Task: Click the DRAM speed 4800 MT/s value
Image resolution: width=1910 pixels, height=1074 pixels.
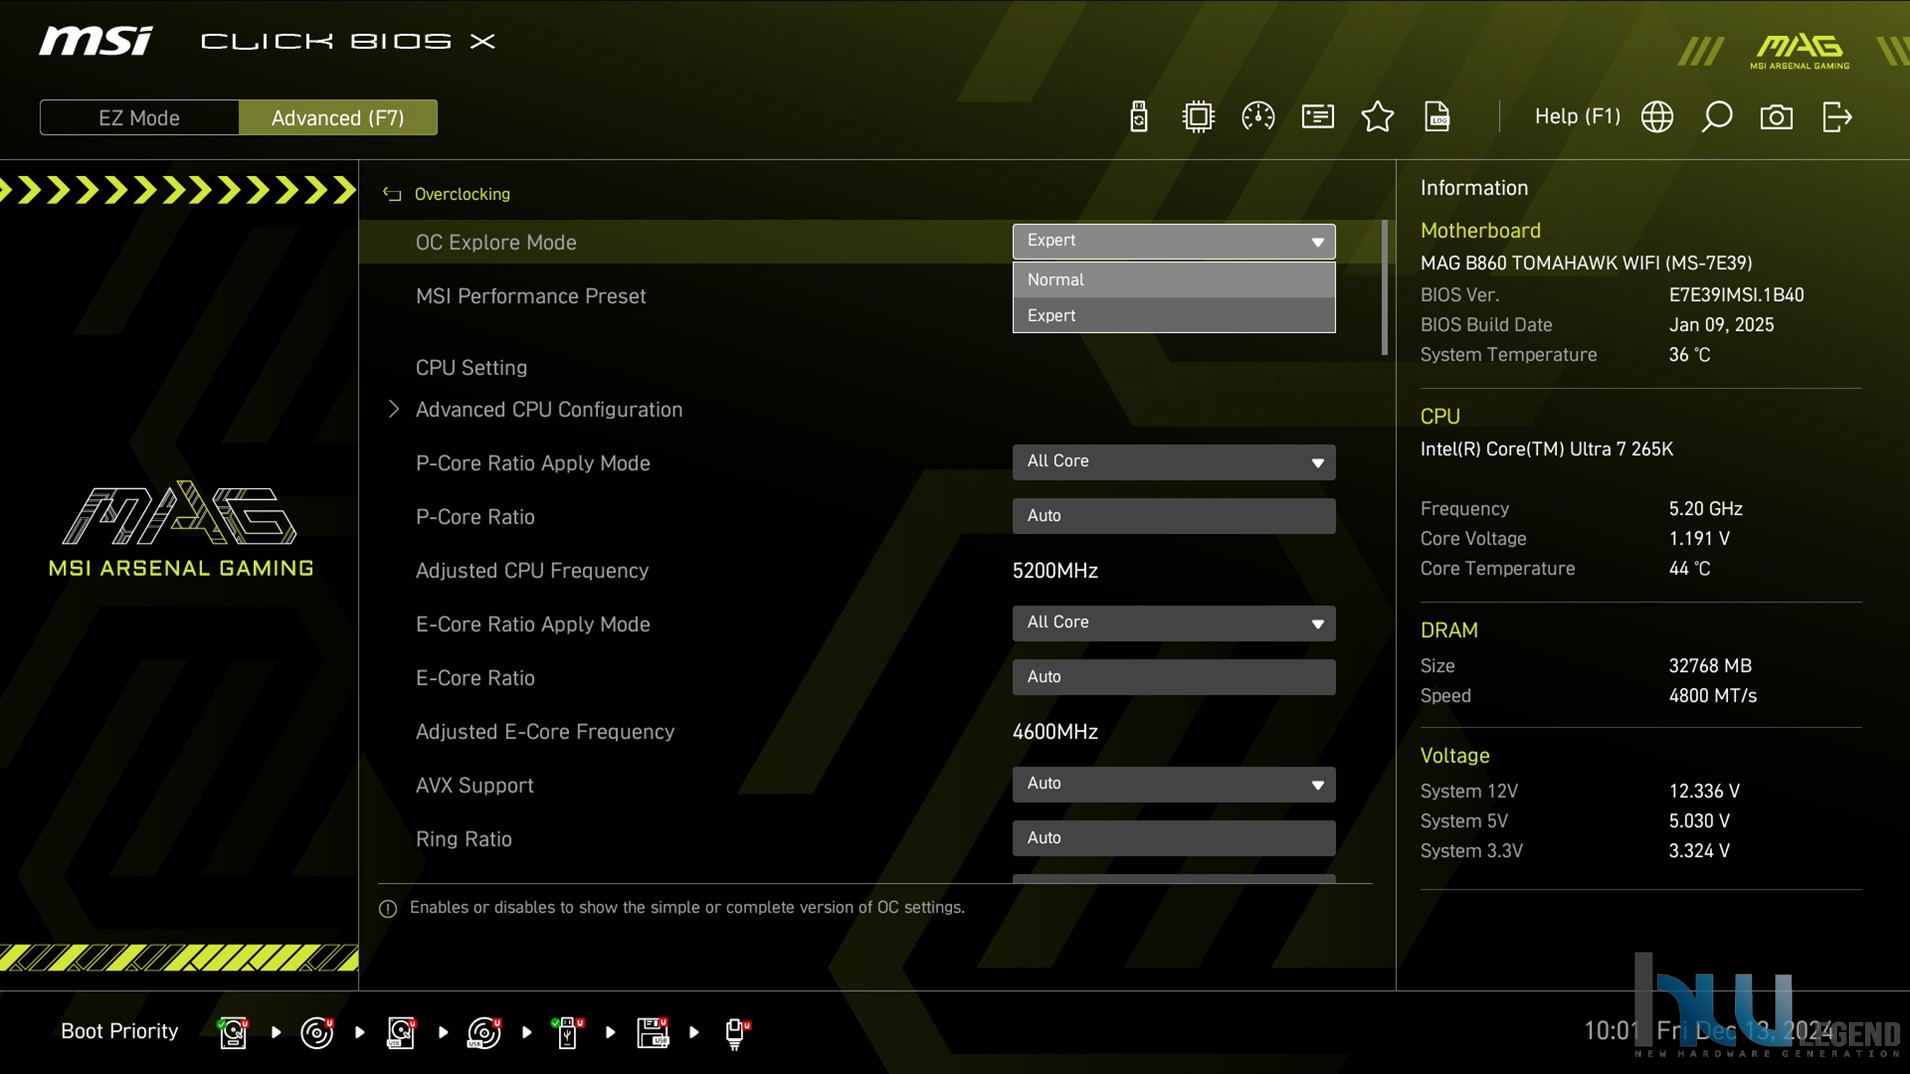Action: [1712, 696]
